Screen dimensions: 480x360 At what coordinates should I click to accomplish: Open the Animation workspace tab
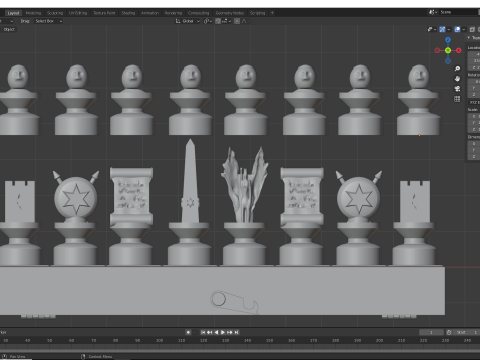(x=150, y=13)
